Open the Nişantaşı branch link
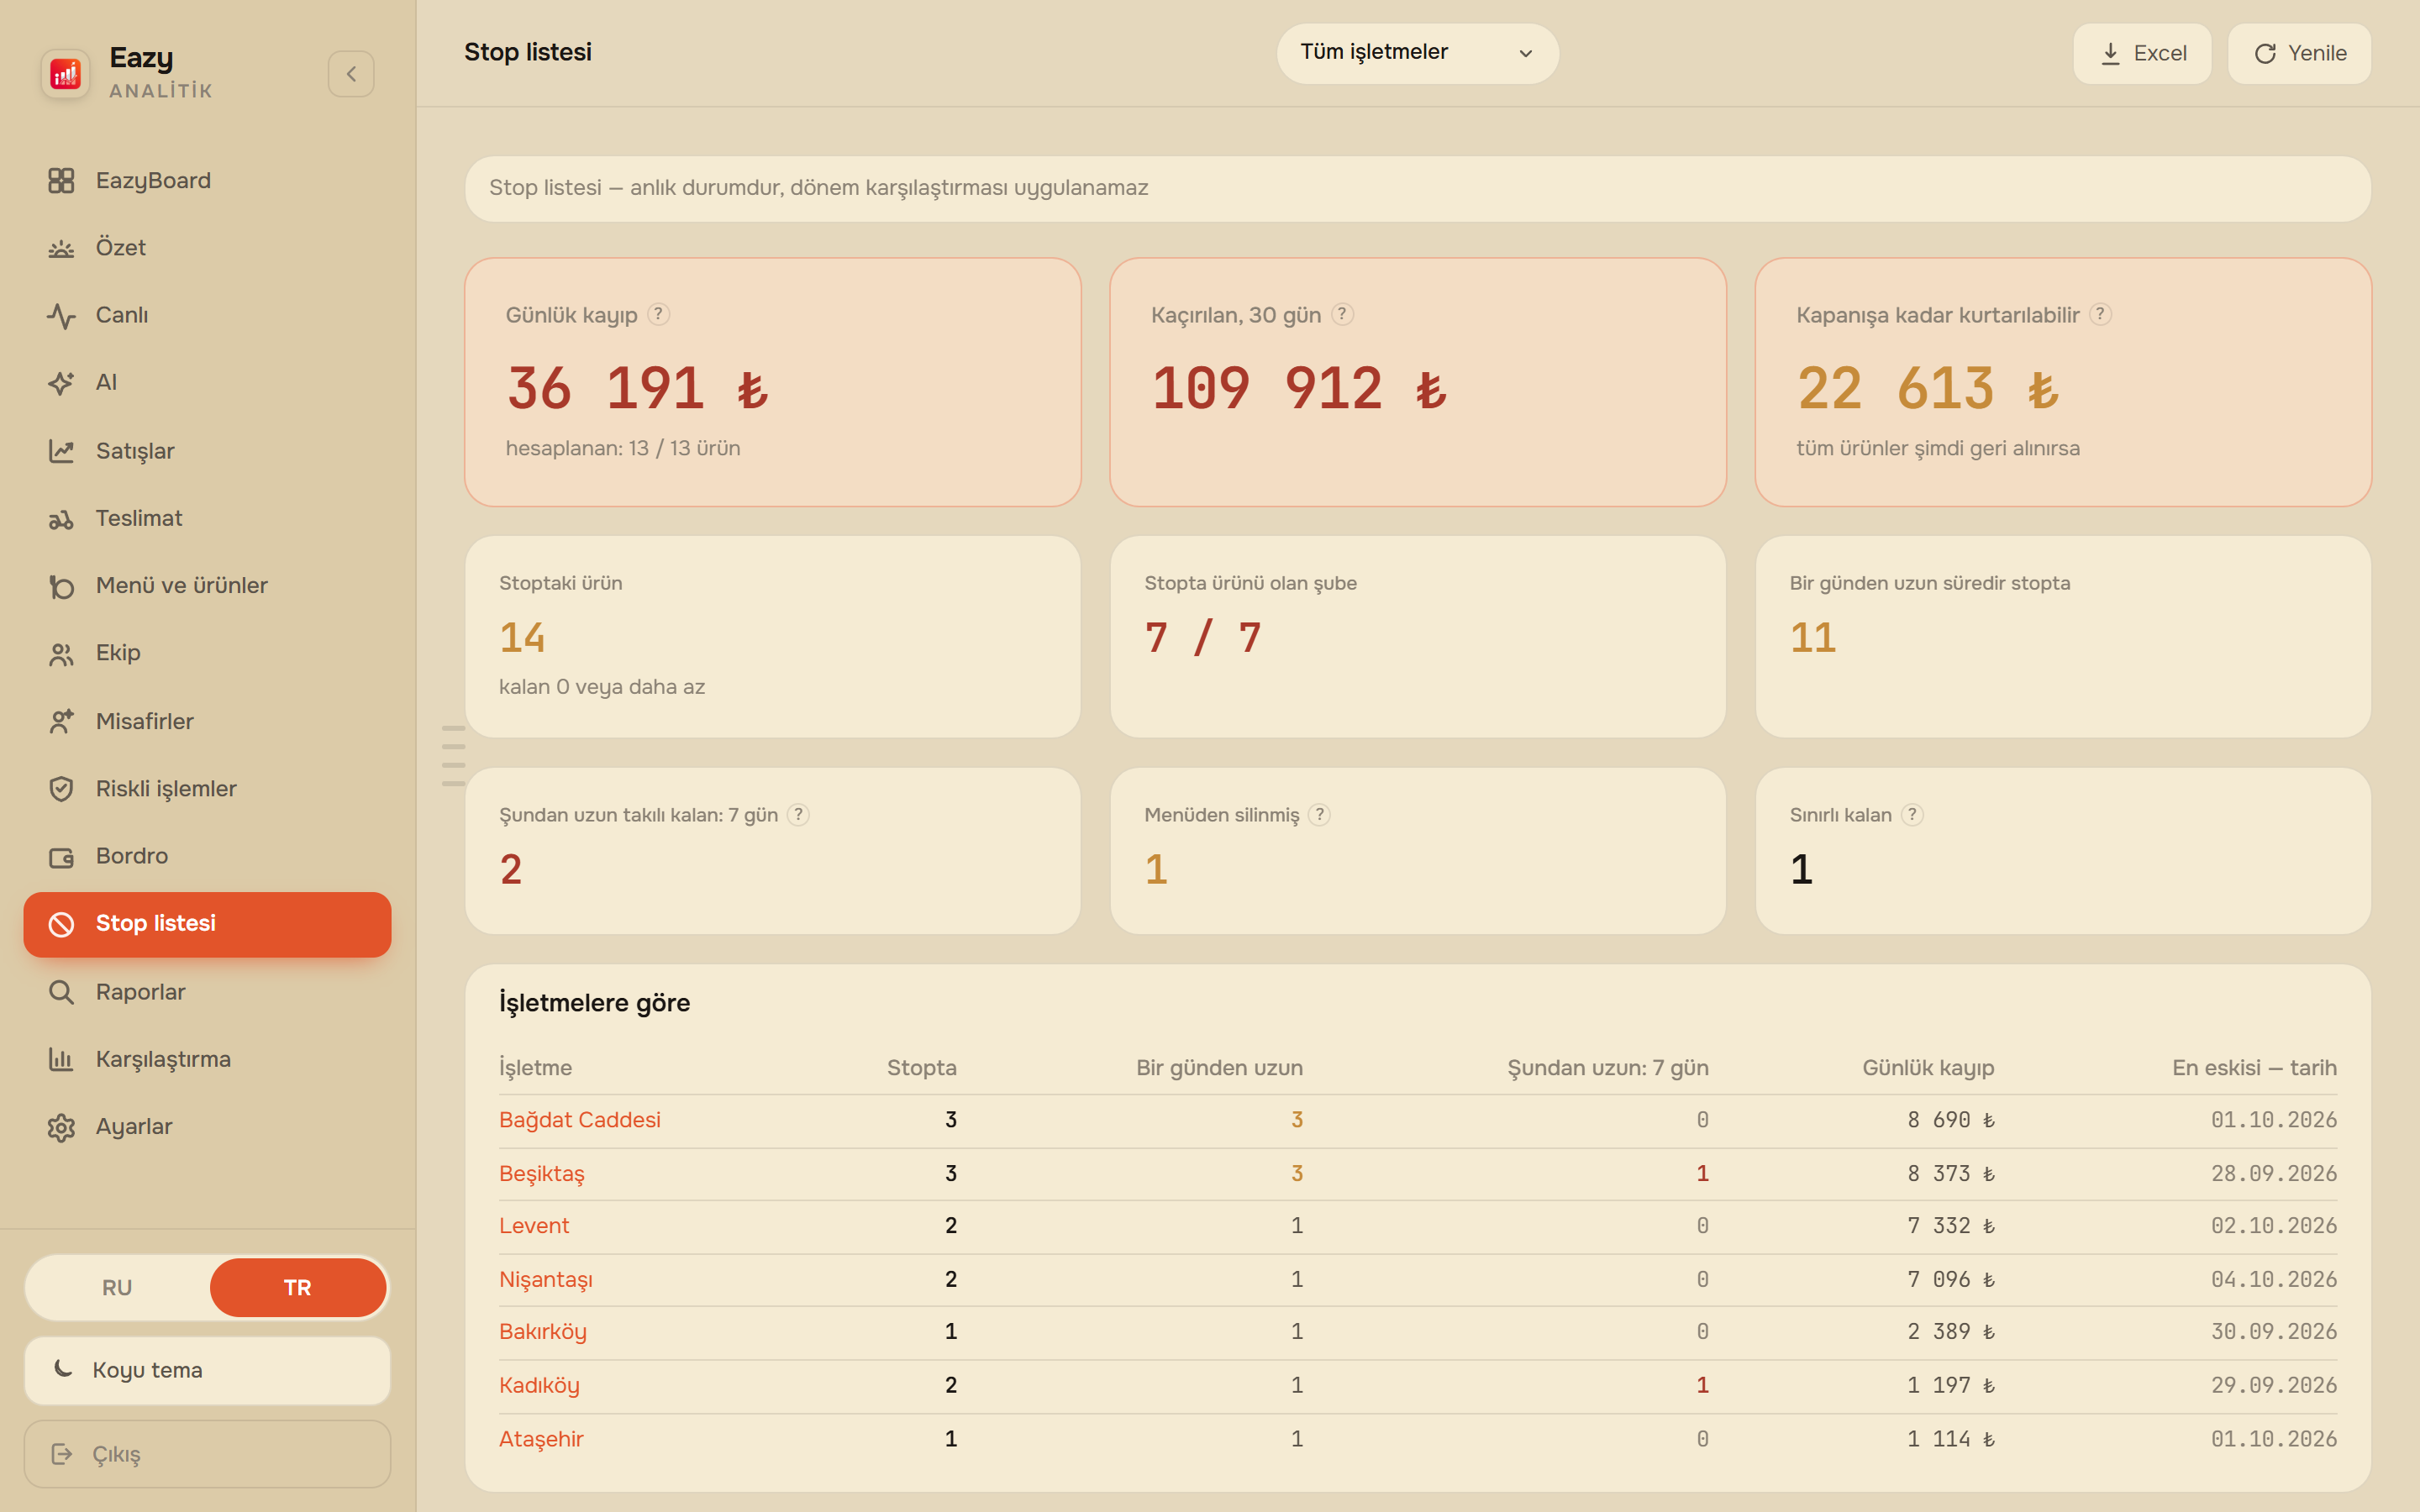 [546, 1280]
